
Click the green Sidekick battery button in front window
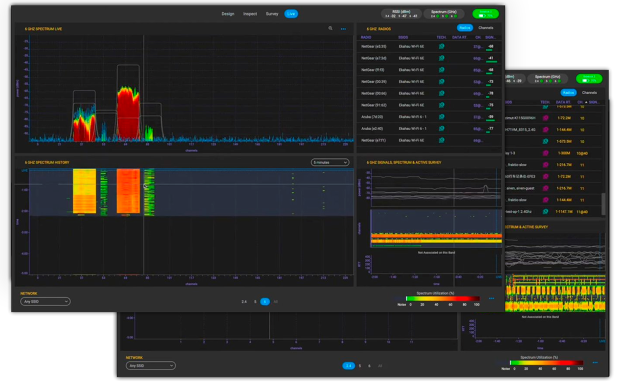coord(486,14)
